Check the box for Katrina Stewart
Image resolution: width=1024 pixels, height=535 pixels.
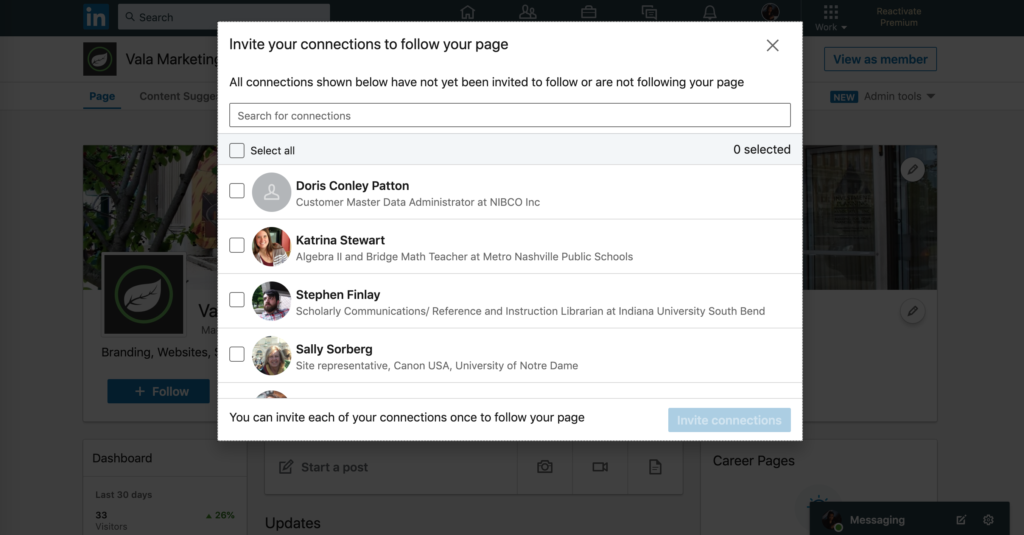[x=237, y=245]
